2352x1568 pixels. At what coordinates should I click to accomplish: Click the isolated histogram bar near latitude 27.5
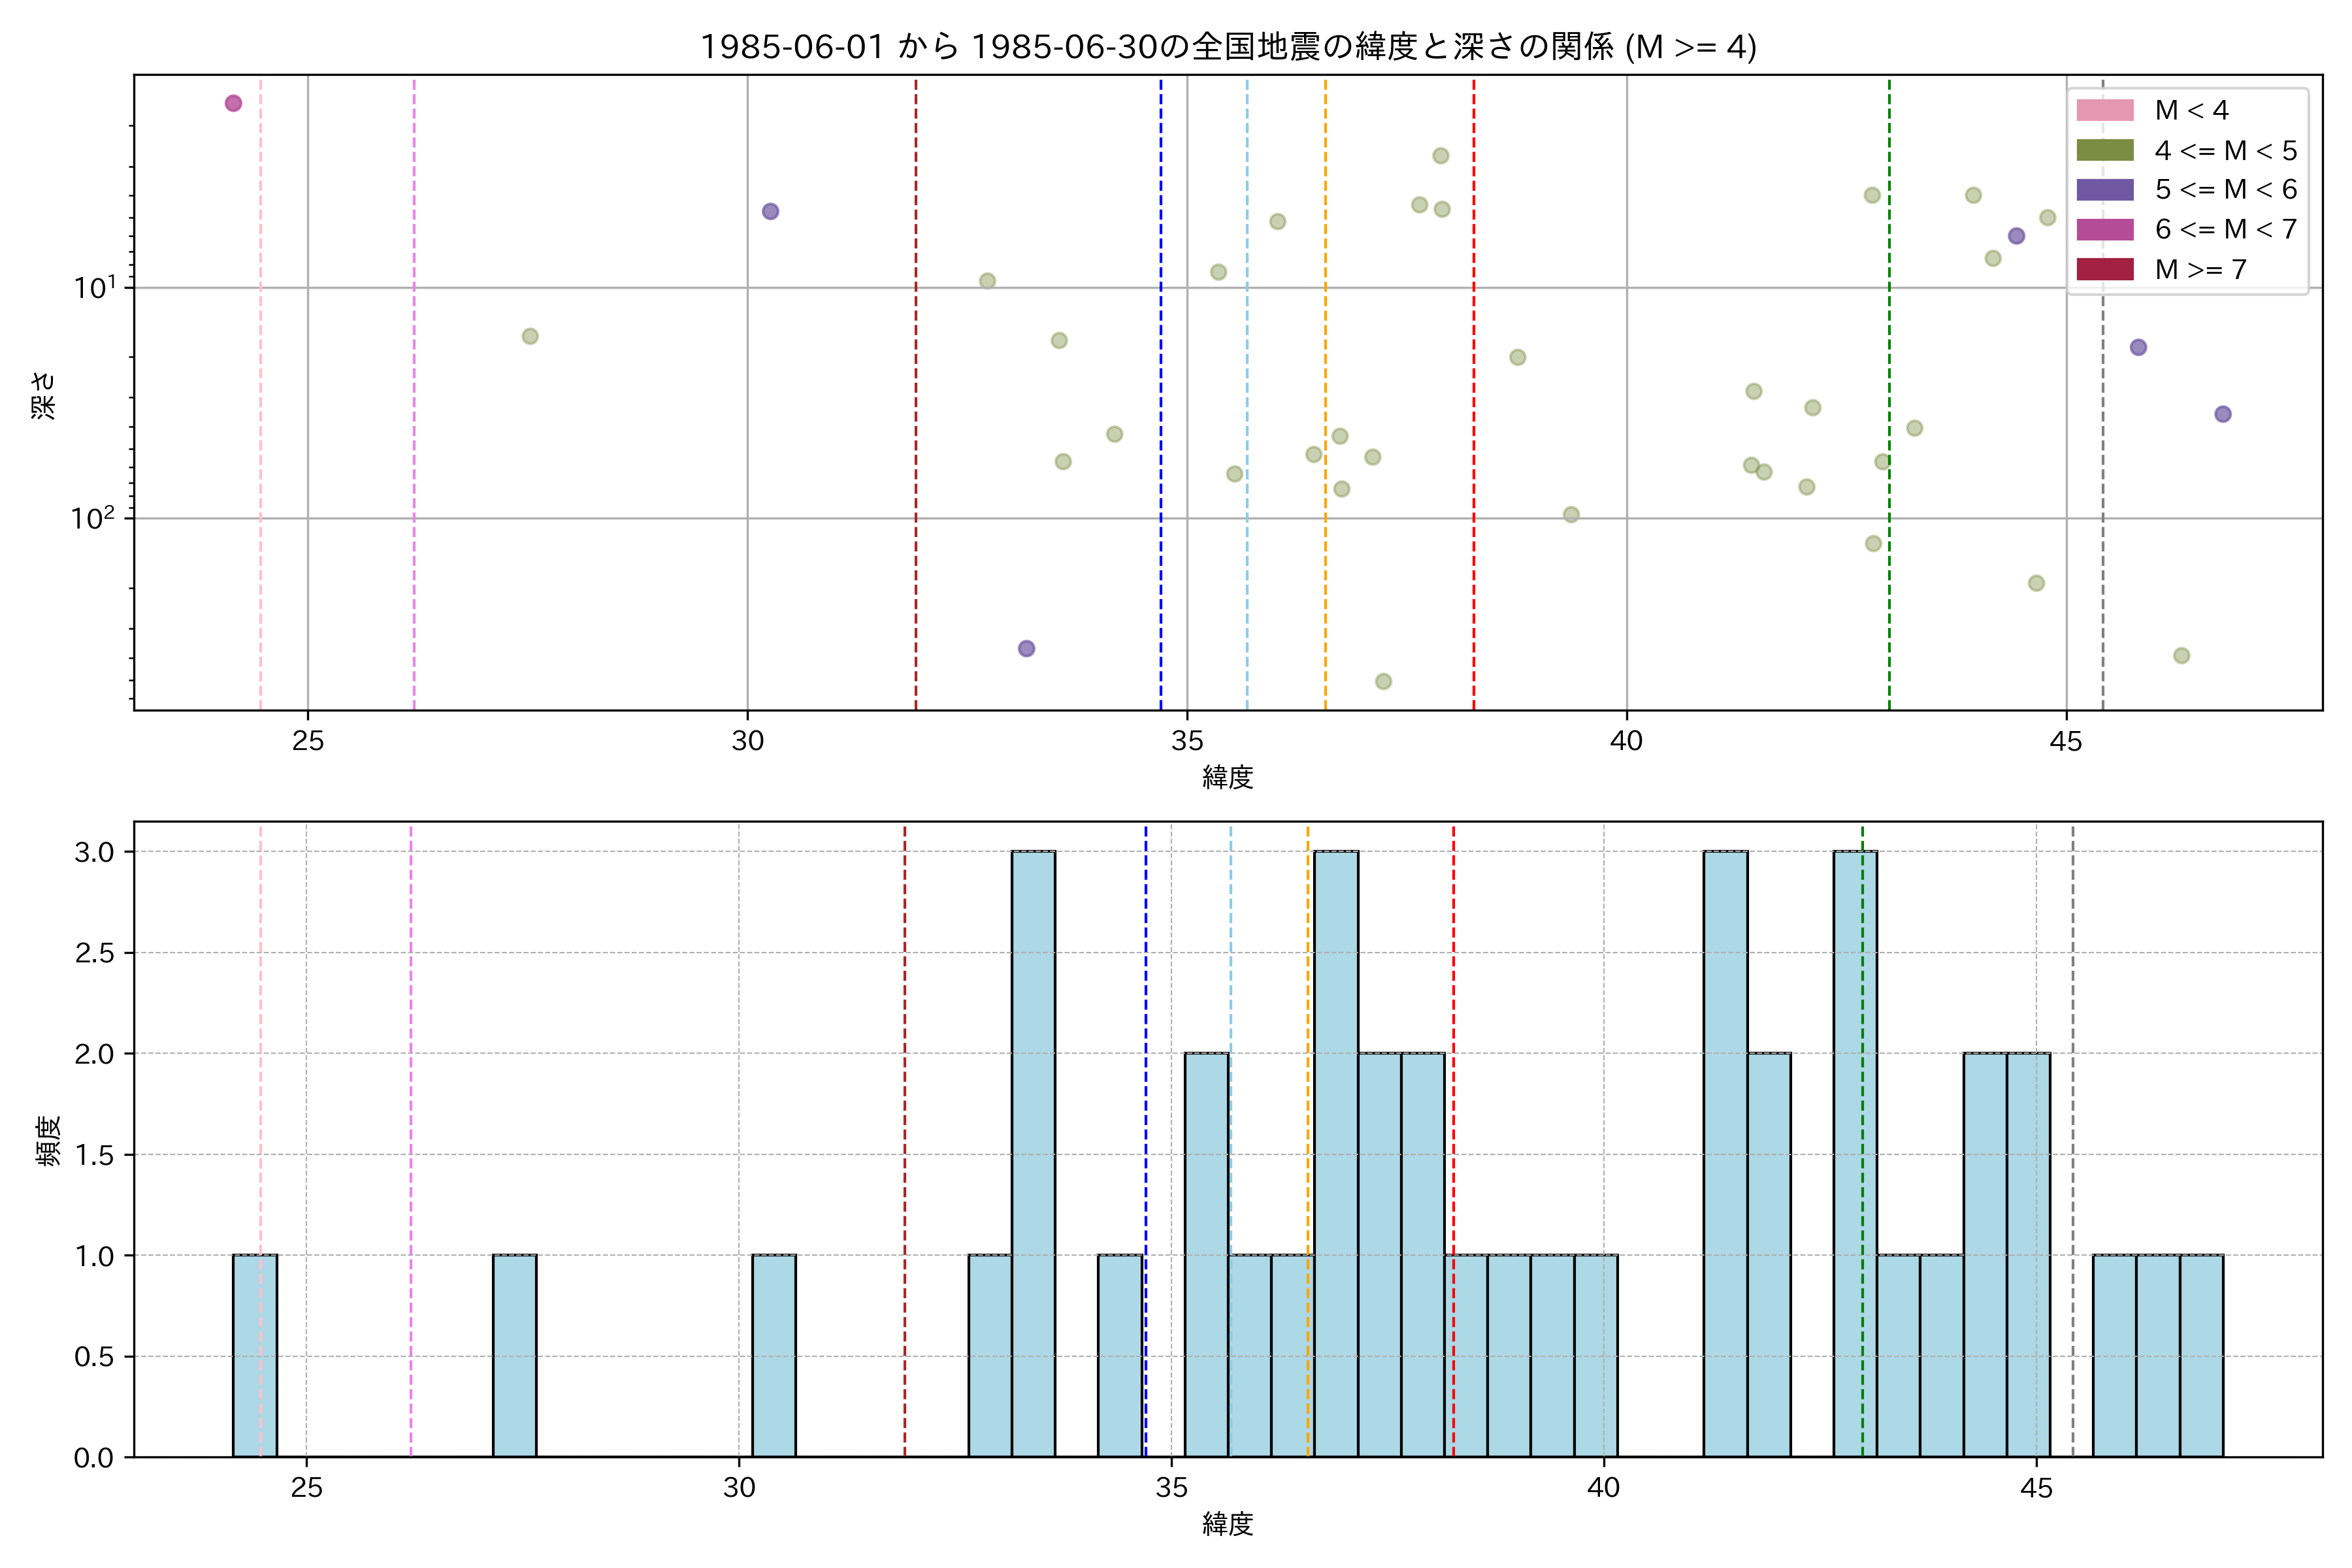click(514, 1355)
